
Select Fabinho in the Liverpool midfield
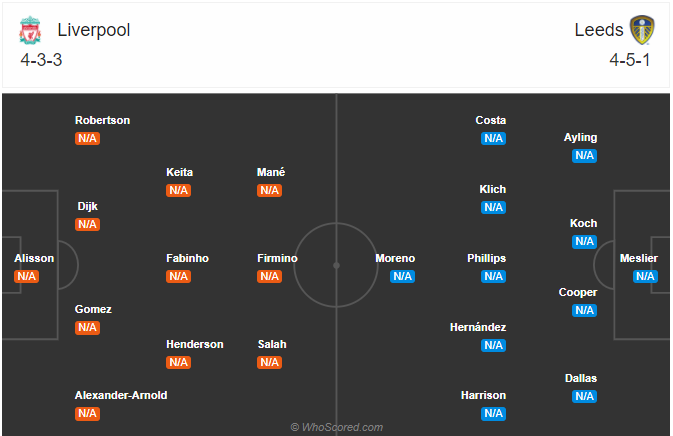point(188,258)
